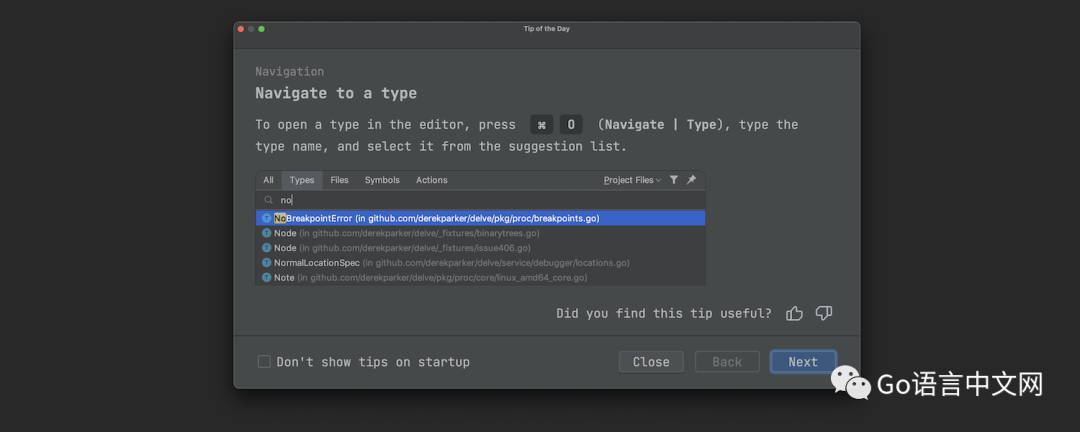
Task: Click the type icon beside NormalLocationSpec
Action: click(x=267, y=263)
